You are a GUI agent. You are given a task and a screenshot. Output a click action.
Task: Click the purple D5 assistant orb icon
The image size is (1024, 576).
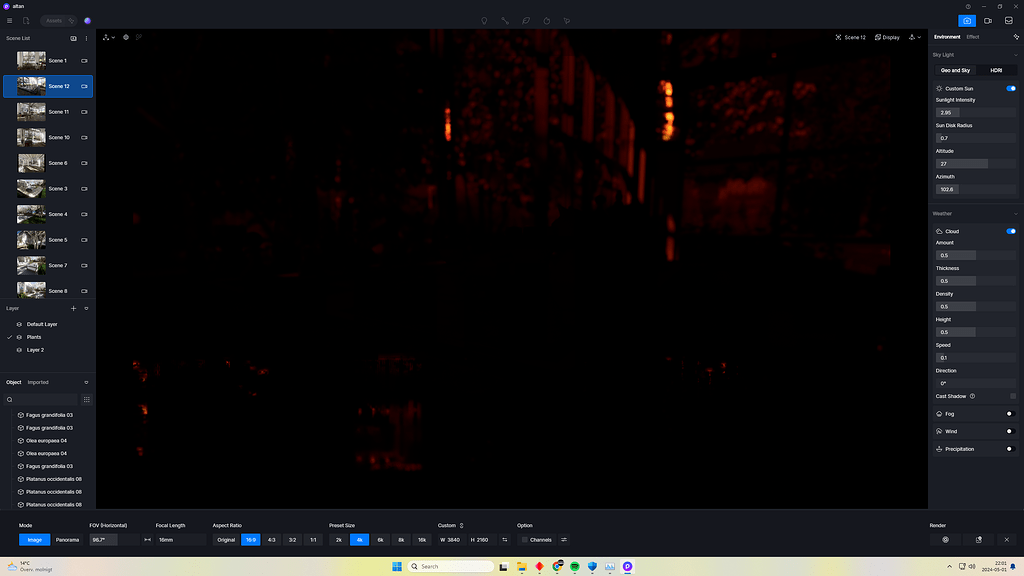point(88,21)
